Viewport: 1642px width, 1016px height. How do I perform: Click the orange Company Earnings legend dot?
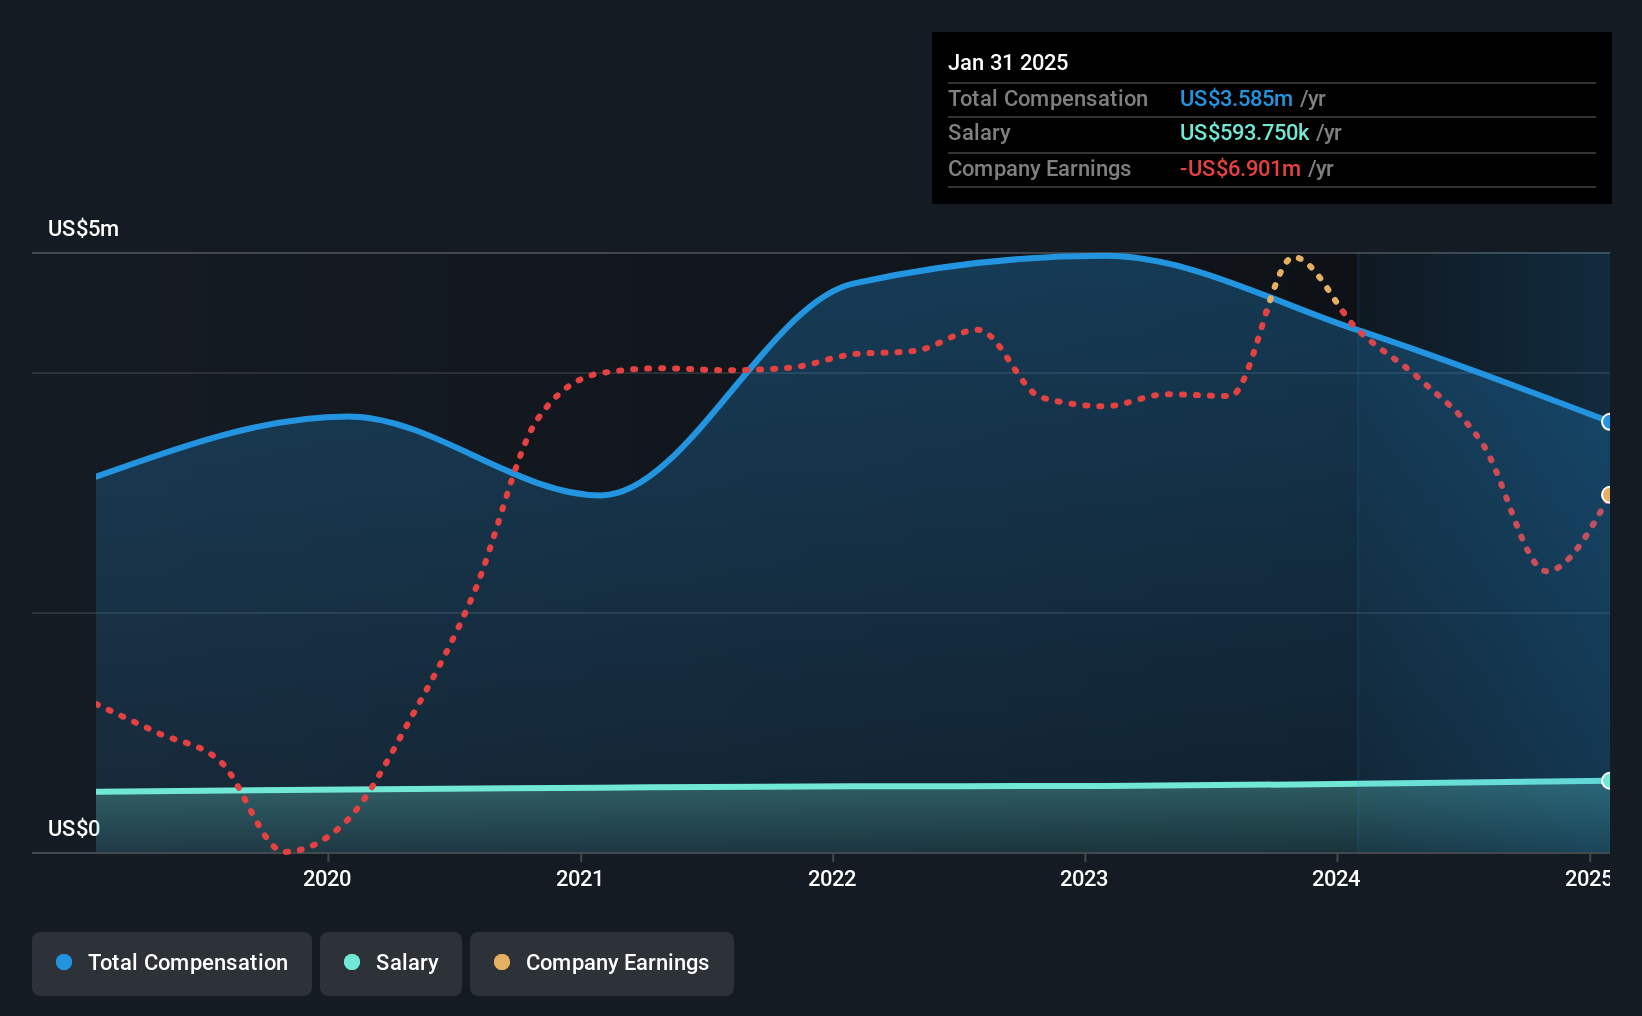tap(502, 962)
